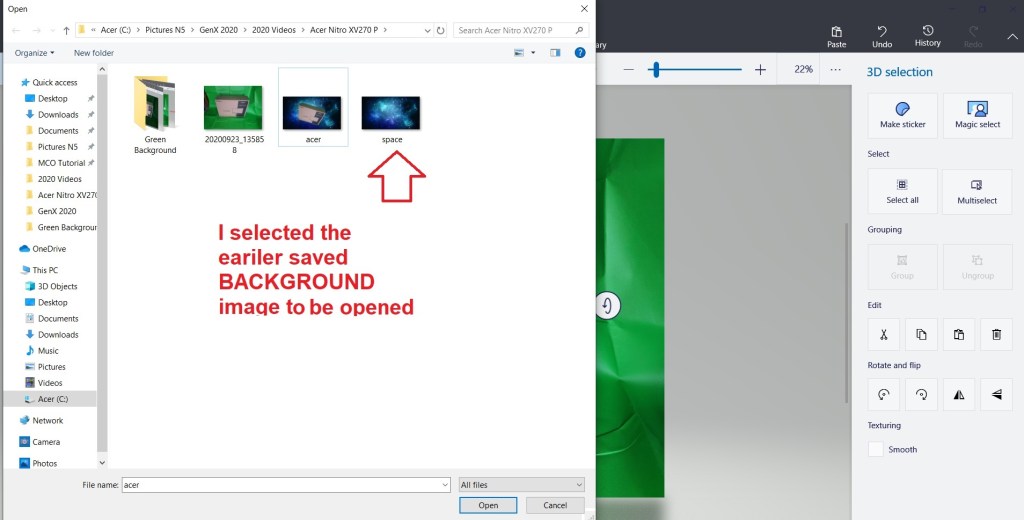Viewport: 1024px width, 520px height.
Task: Click New folder in the dialog toolbar
Action: pos(94,52)
